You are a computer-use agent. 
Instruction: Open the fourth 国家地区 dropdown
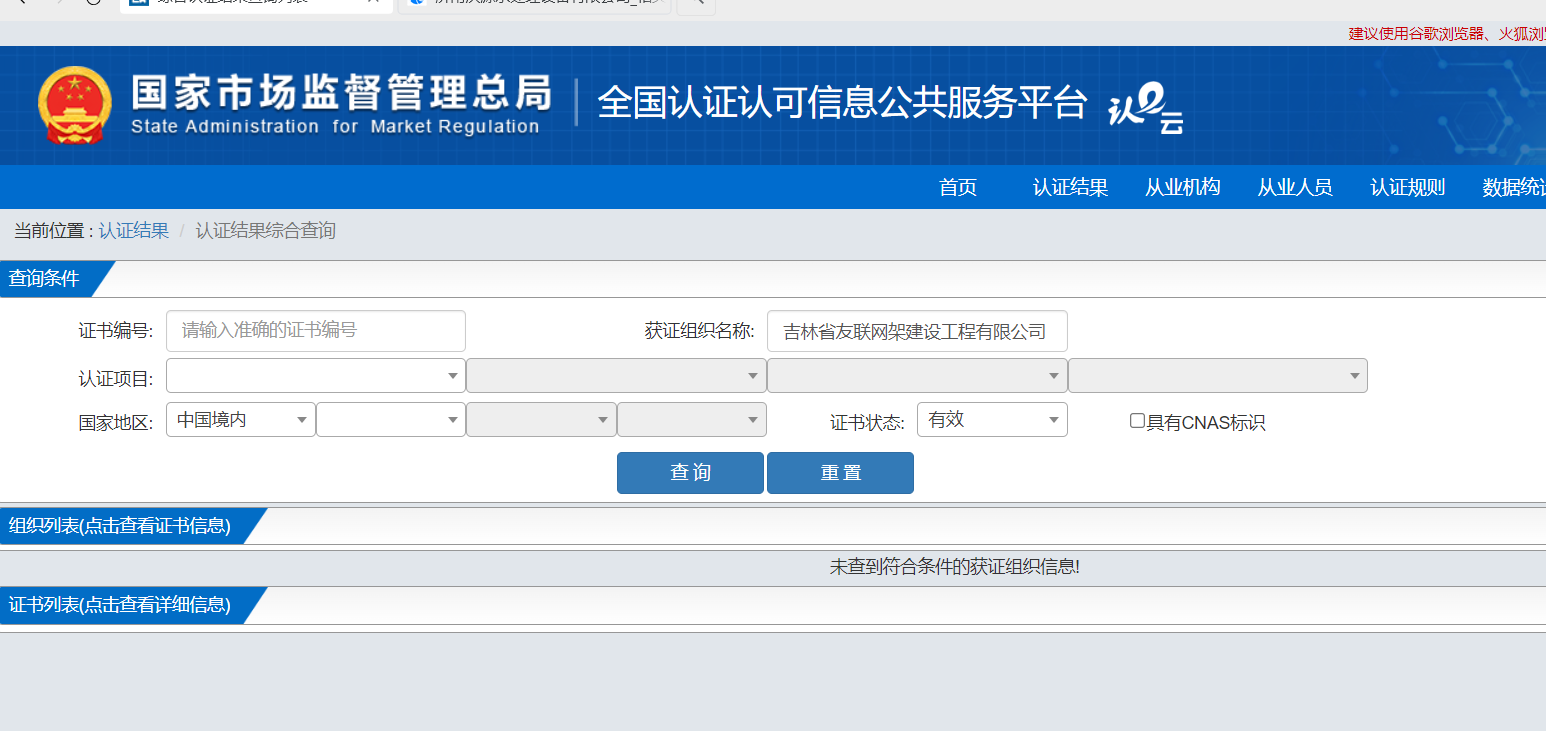tap(692, 420)
